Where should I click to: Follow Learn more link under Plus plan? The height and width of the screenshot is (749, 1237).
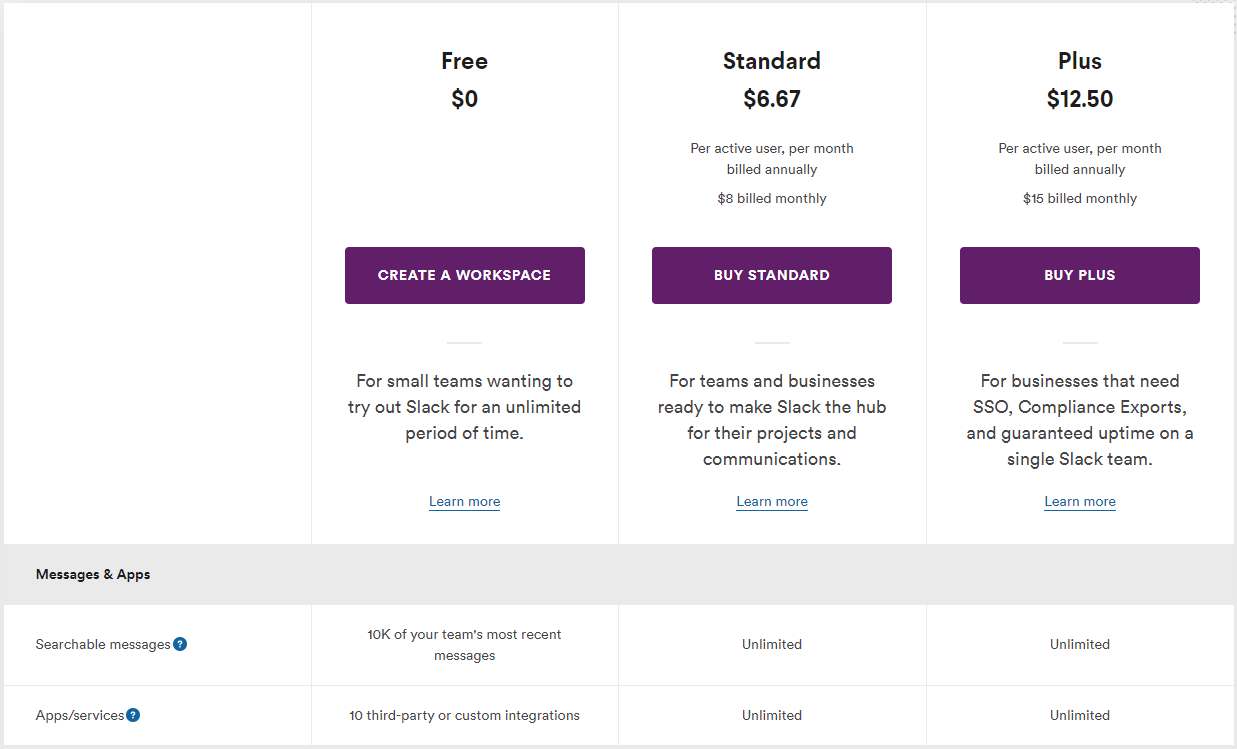(1079, 501)
